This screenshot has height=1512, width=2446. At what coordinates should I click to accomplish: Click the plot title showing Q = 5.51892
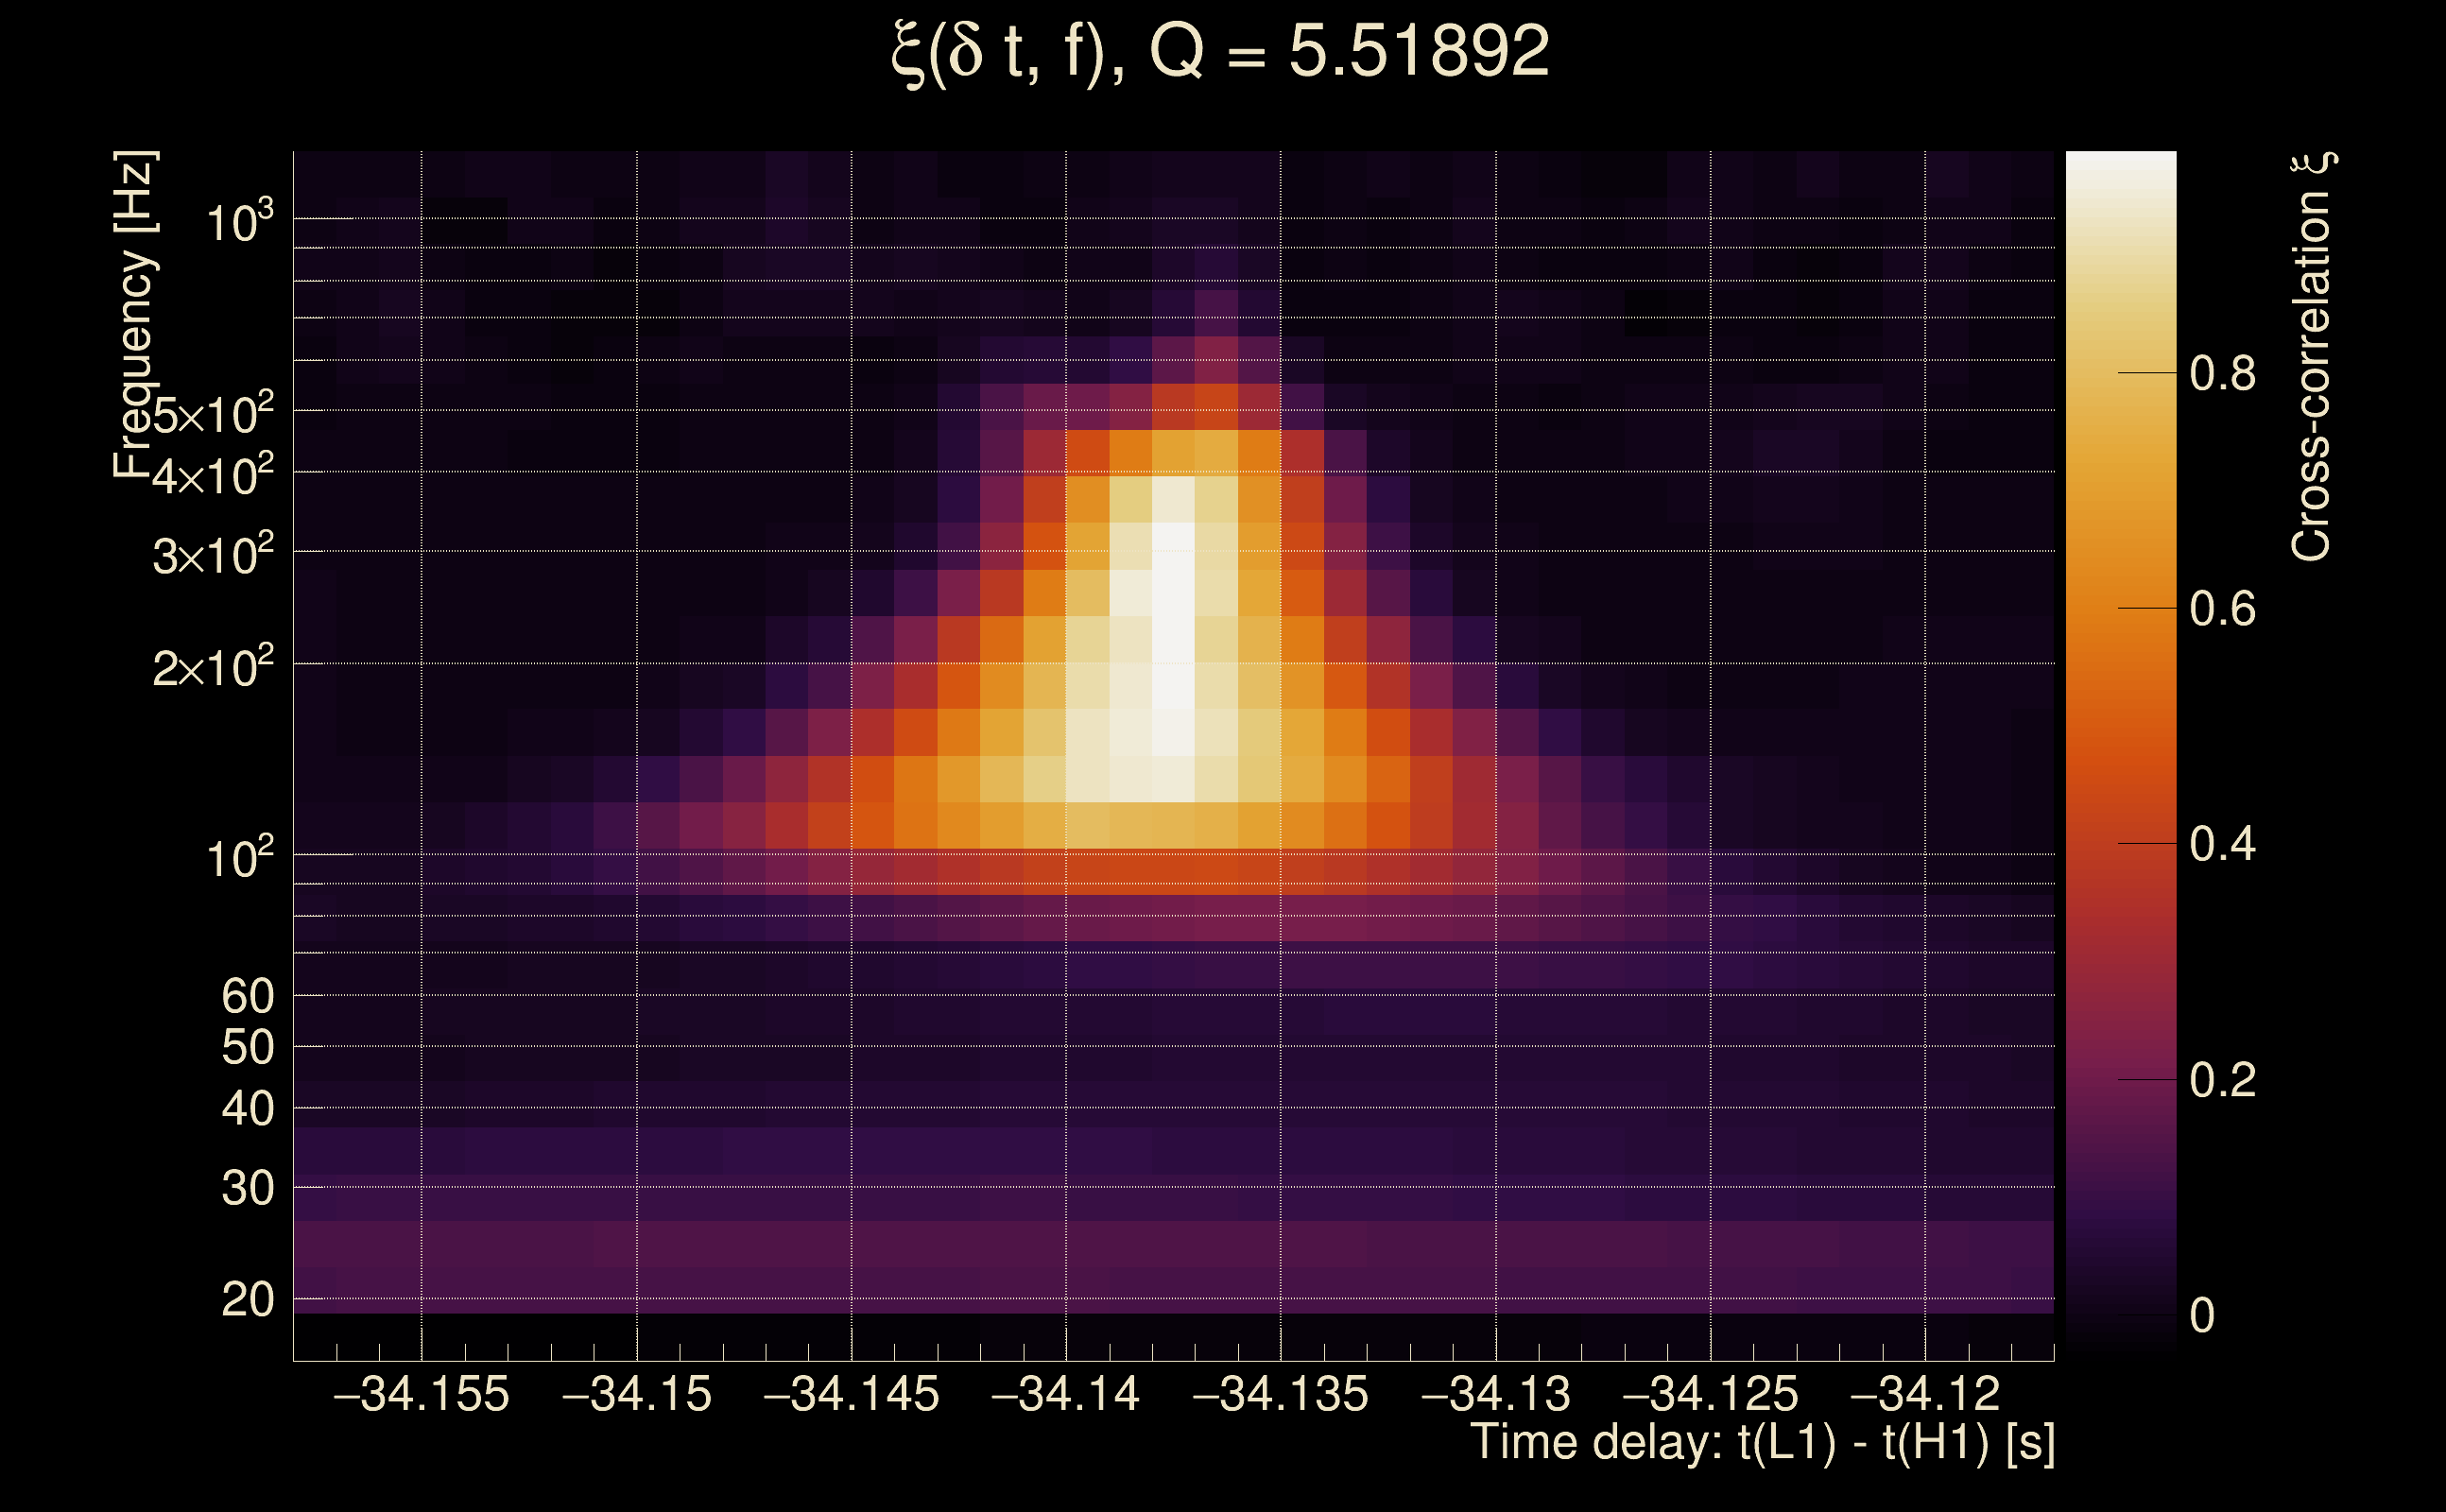pos(1220,52)
